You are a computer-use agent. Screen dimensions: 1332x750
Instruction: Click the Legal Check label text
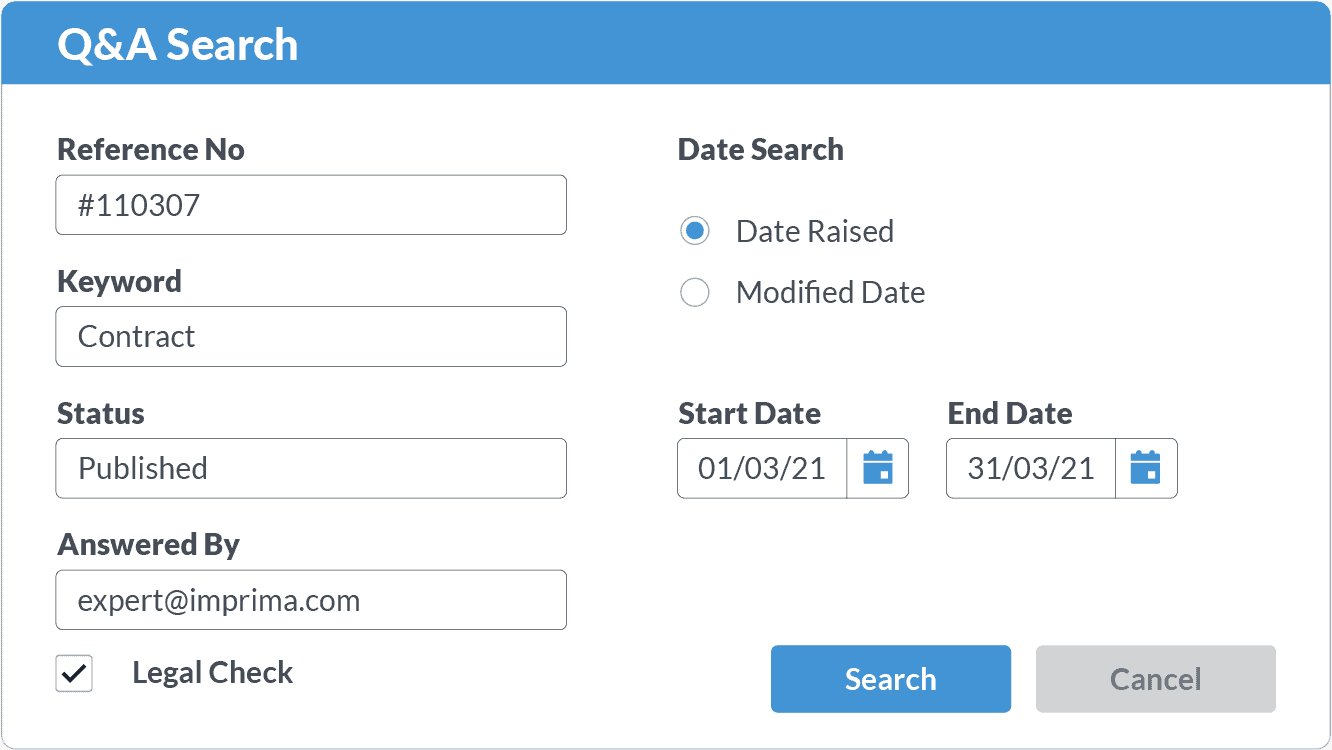tap(213, 673)
